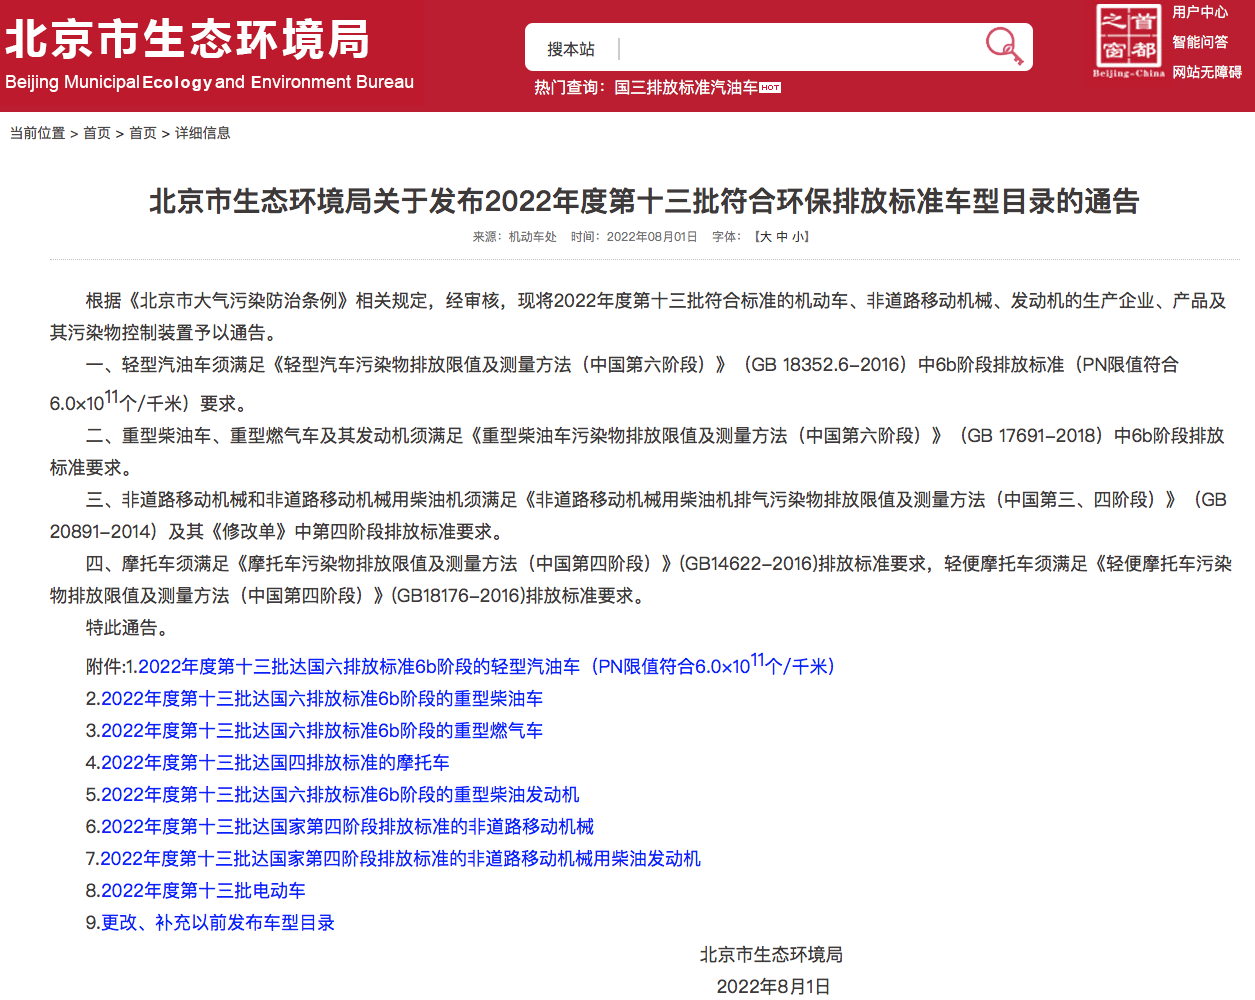Click the HOT badge next to the hot query
This screenshot has width=1255, height=1000.
point(770,88)
